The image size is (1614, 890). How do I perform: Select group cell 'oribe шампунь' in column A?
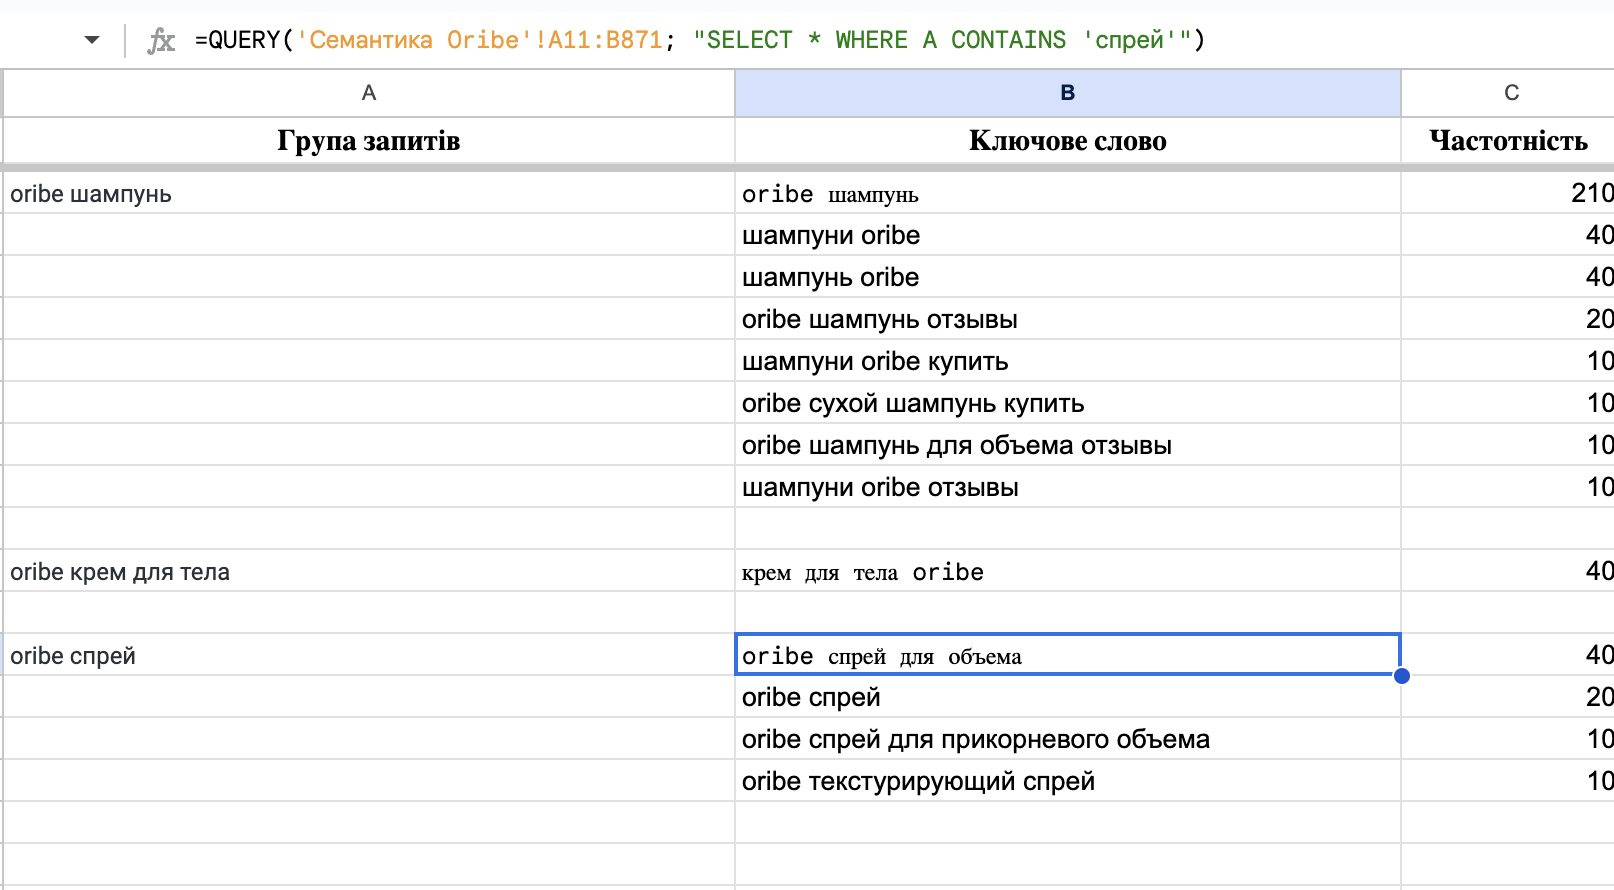point(369,193)
